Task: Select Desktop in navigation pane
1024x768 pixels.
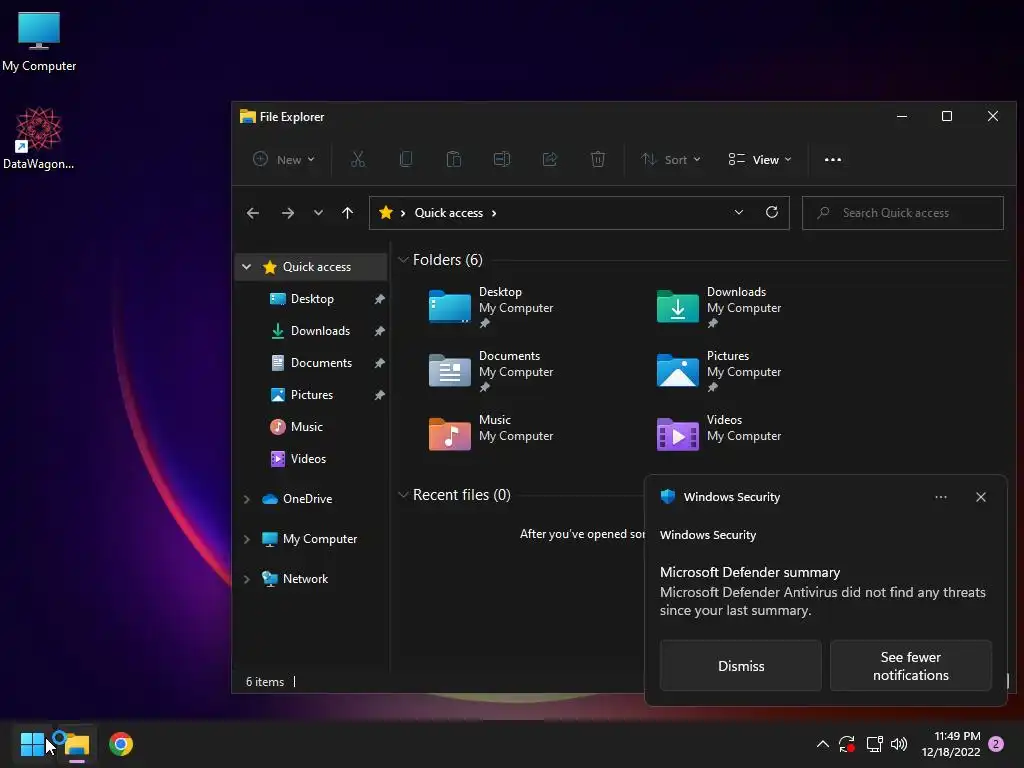Action: point(312,298)
